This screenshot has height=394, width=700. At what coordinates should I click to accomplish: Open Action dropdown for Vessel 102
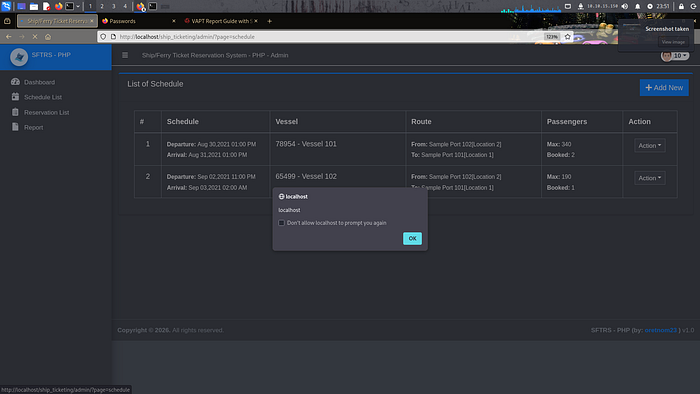(650, 178)
